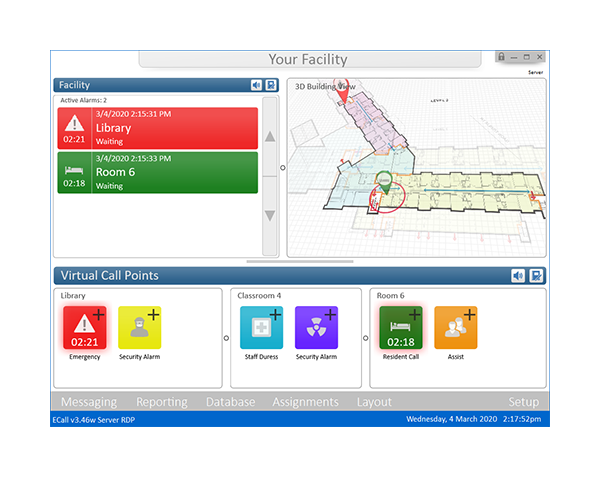Open the Messaging menu
Screen dimensions: 600x477
pyautogui.click(x=89, y=402)
